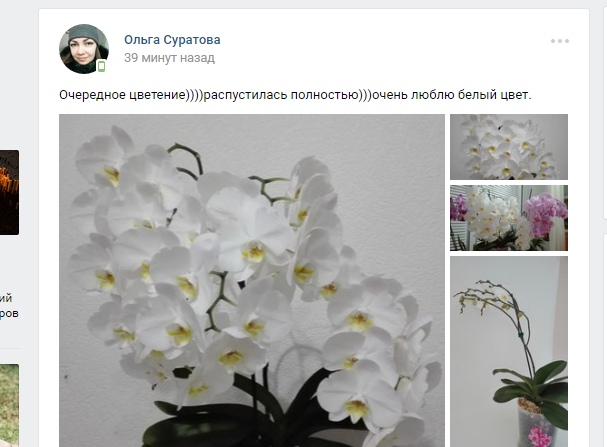The height and width of the screenshot is (447, 607).
Task: Click the gray knit hat in the avatar
Action: [x=84, y=34]
